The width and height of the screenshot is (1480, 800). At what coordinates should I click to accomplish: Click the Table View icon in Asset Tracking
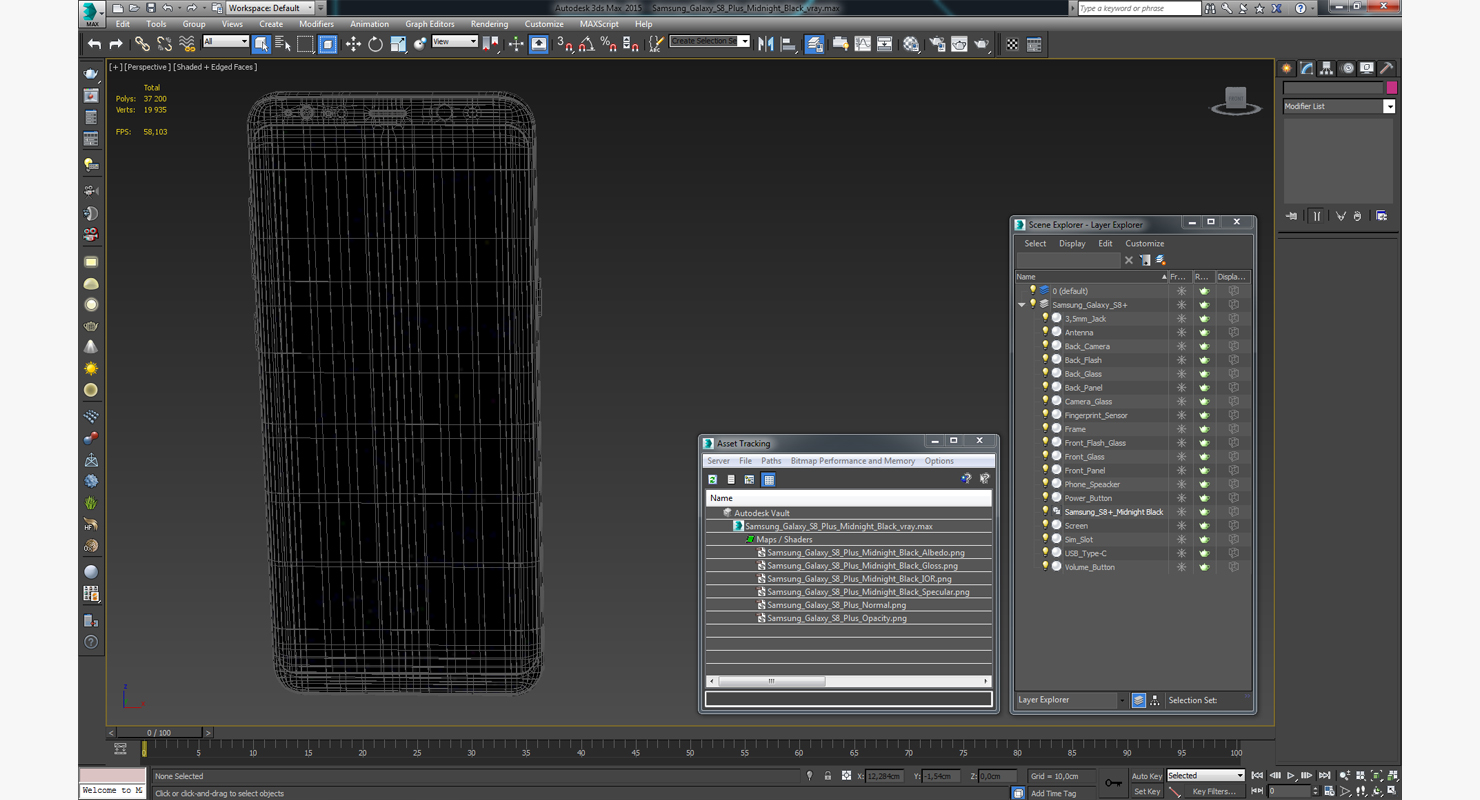click(768, 480)
